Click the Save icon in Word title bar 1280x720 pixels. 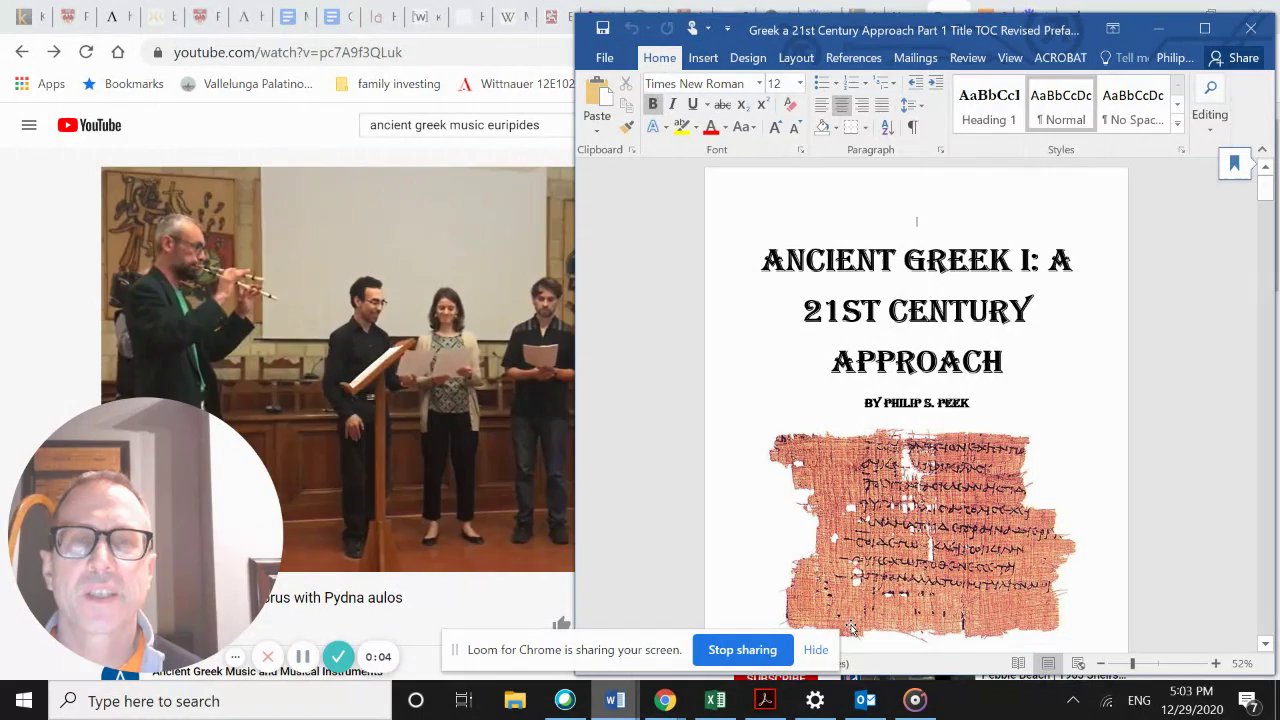tap(602, 29)
